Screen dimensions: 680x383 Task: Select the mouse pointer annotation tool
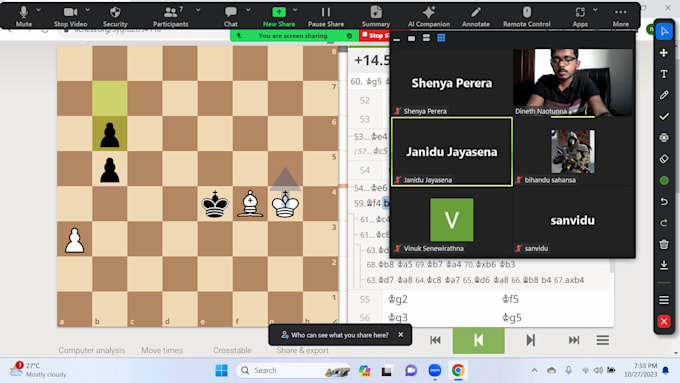pos(664,31)
